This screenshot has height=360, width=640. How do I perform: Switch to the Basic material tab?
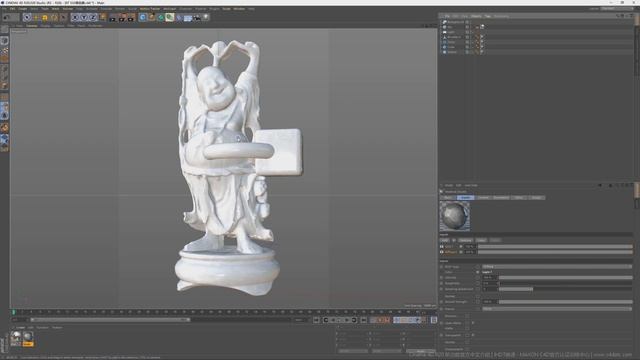pos(448,198)
